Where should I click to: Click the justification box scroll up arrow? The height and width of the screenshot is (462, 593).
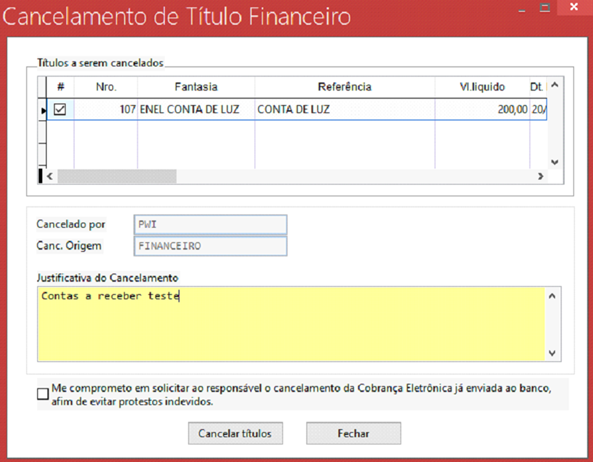point(552,296)
